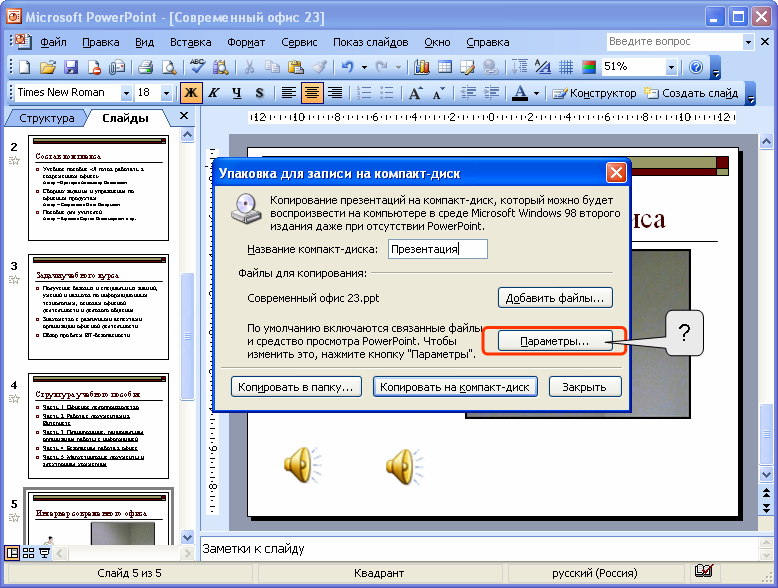
Task: Open a file with the folder icon
Action: click(x=48, y=67)
